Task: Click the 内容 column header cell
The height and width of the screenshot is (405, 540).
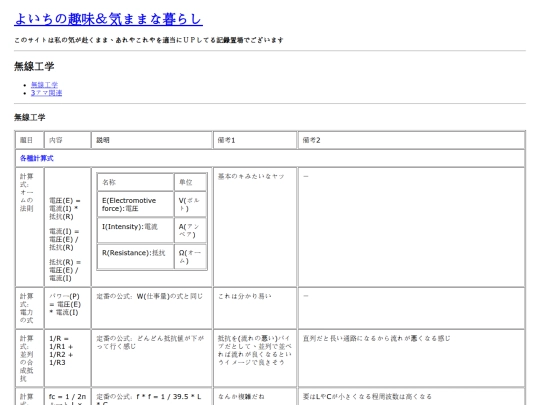Action: pyautogui.click(x=68, y=140)
